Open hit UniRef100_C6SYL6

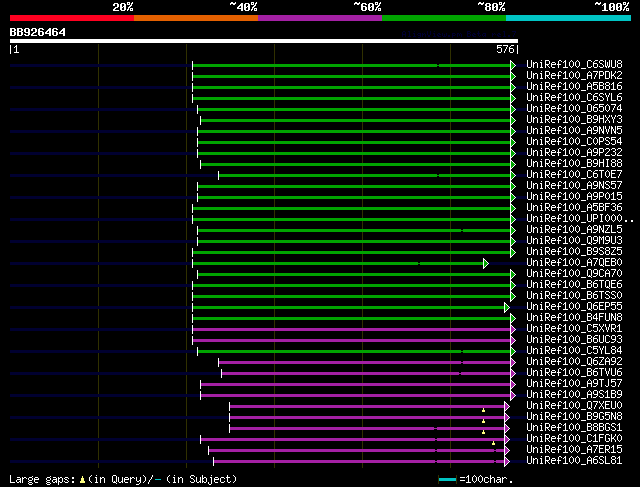point(574,97)
